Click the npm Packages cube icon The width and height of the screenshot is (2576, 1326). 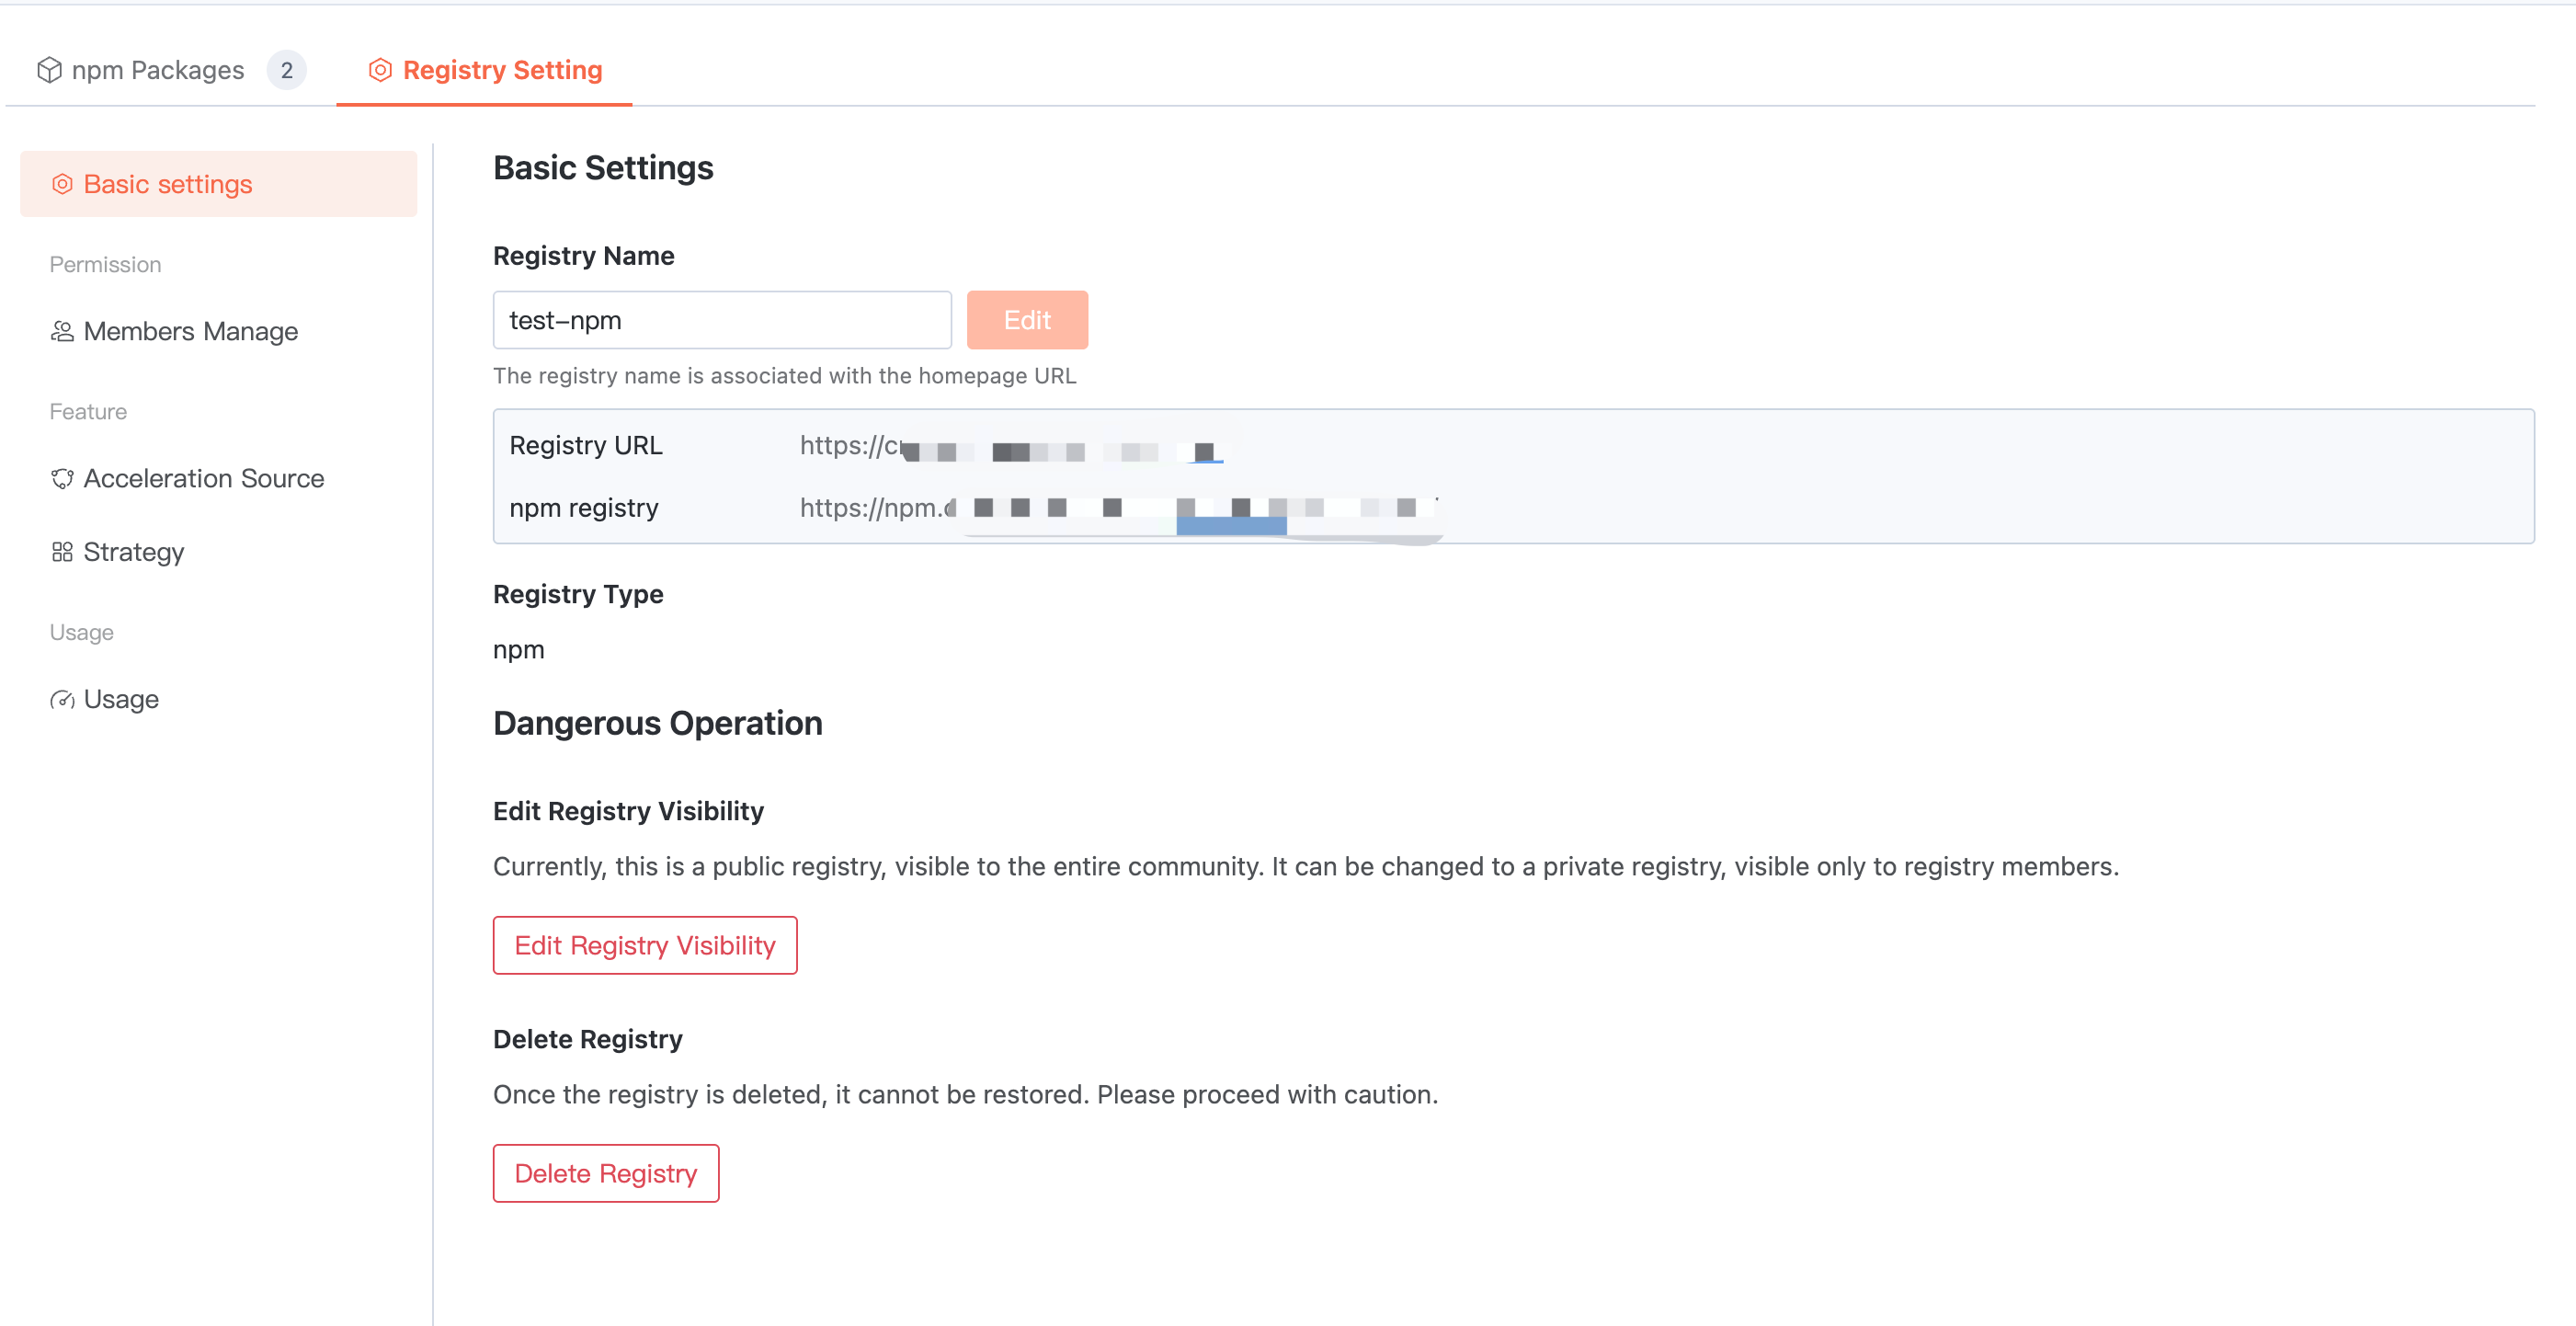click(x=49, y=70)
